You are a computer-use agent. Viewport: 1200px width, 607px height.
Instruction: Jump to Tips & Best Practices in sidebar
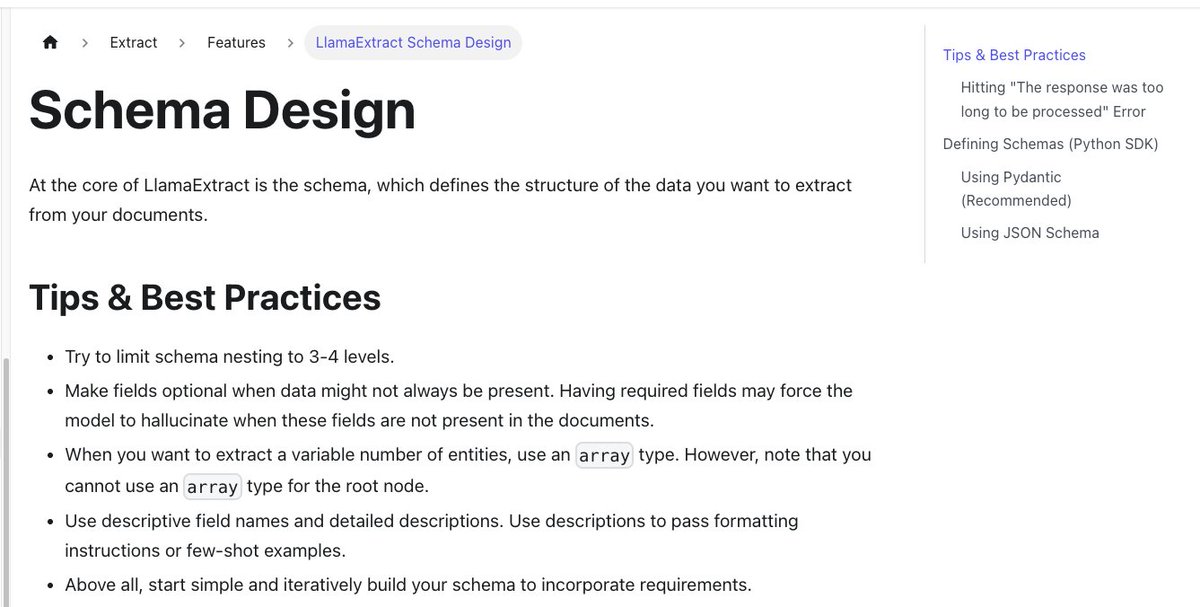pyautogui.click(x=1014, y=55)
